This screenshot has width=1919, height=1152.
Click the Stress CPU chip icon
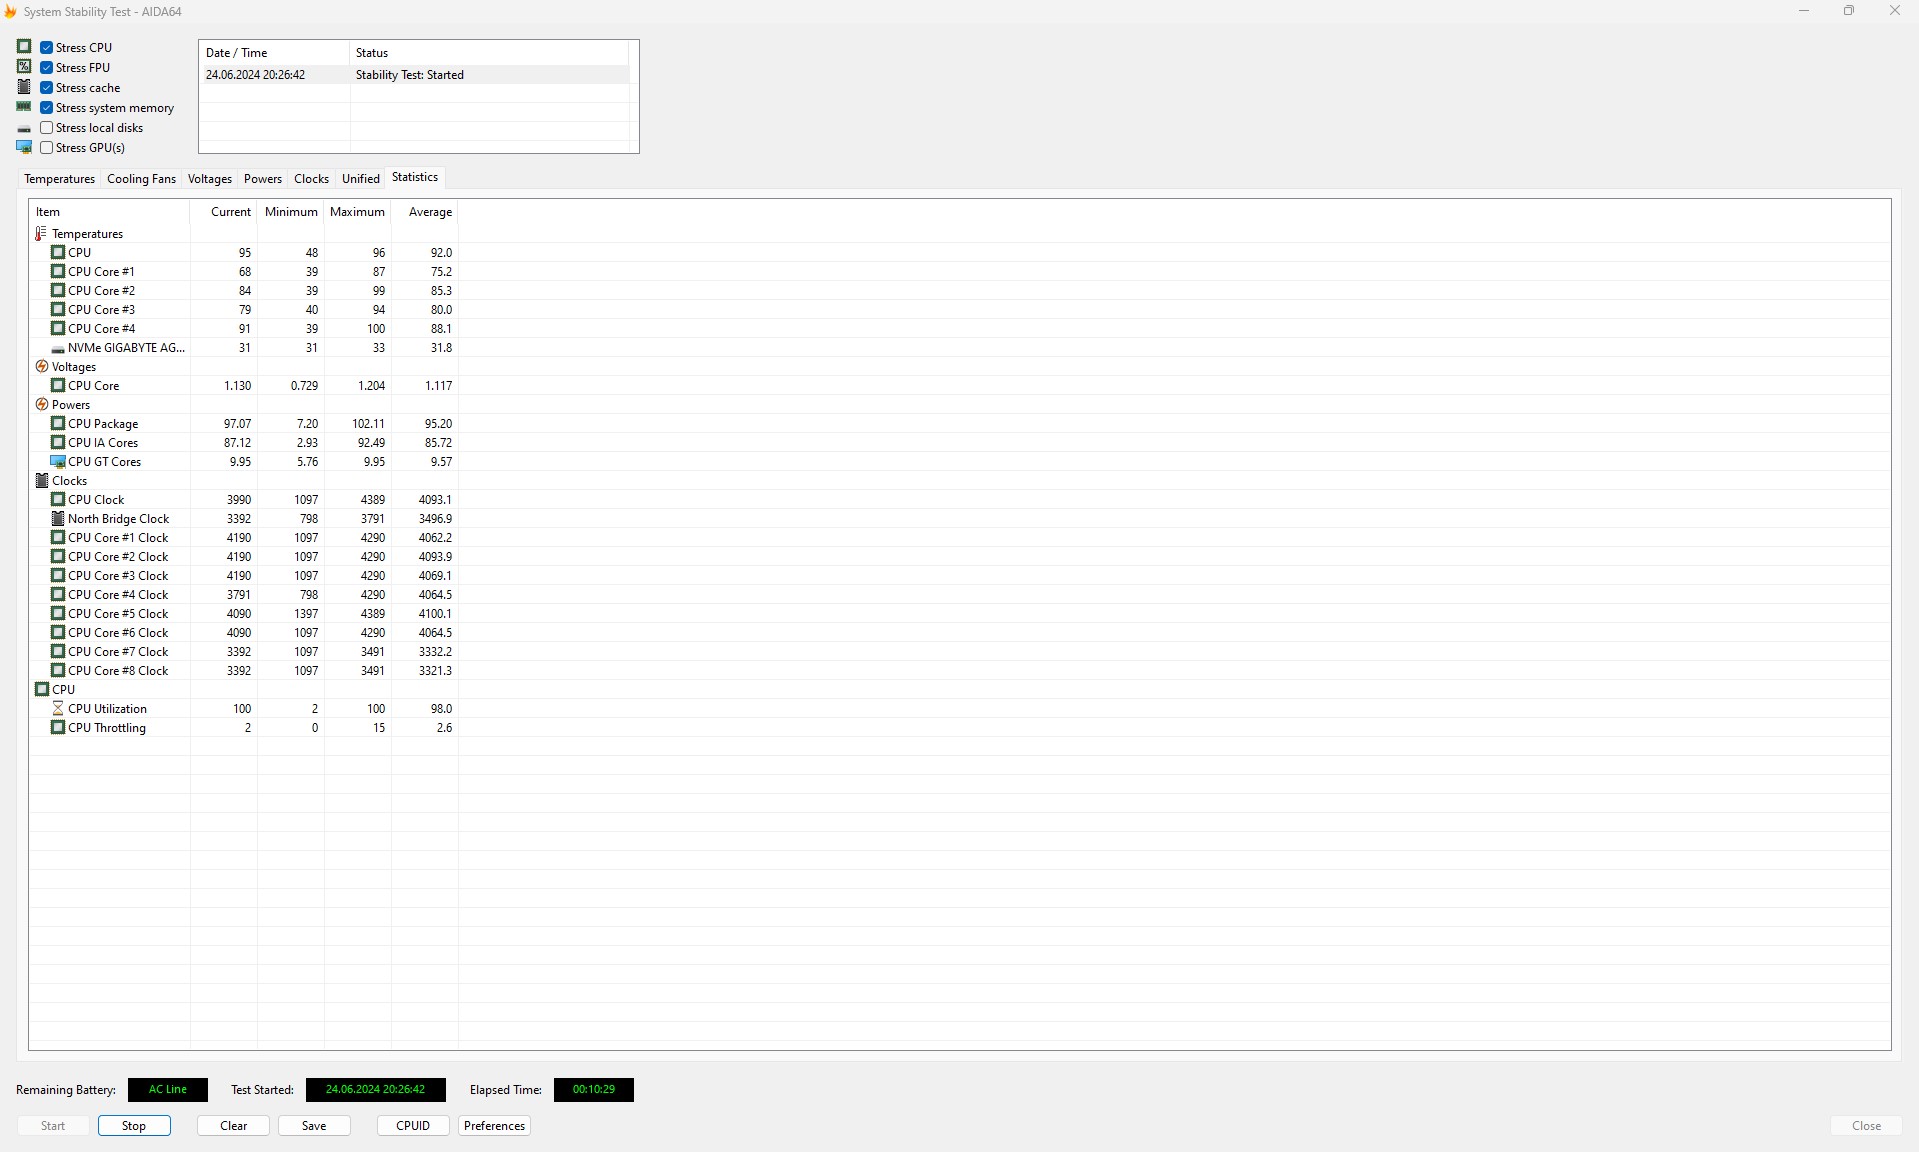pyautogui.click(x=24, y=47)
